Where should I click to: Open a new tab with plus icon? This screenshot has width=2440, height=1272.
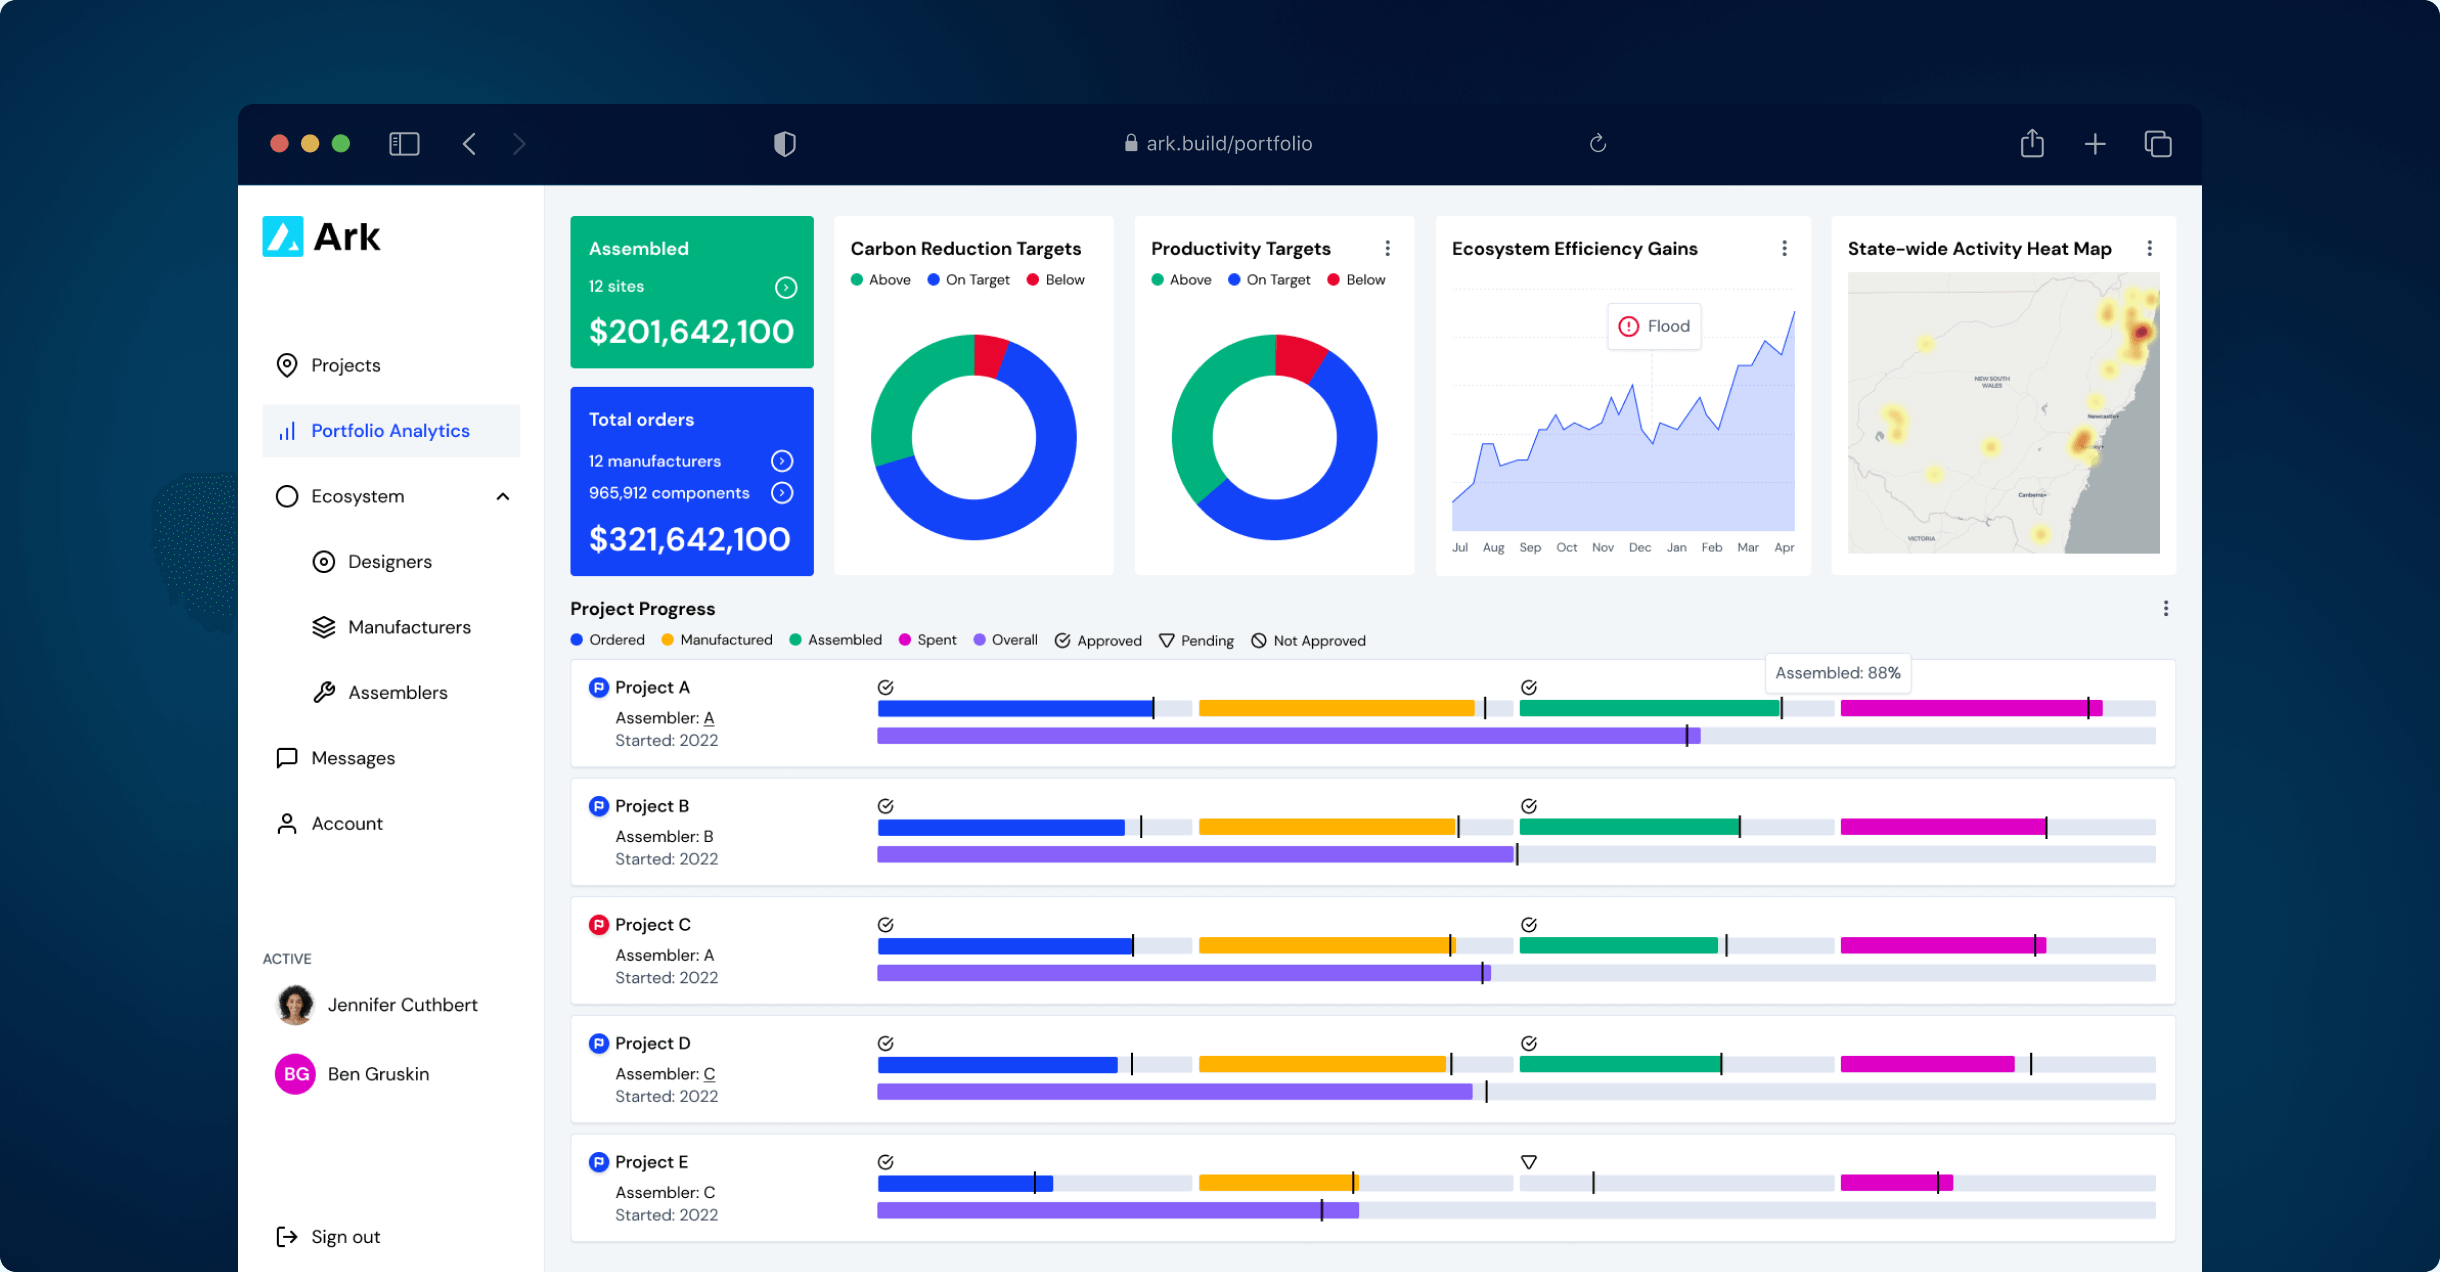pyautogui.click(x=2095, y=144)
